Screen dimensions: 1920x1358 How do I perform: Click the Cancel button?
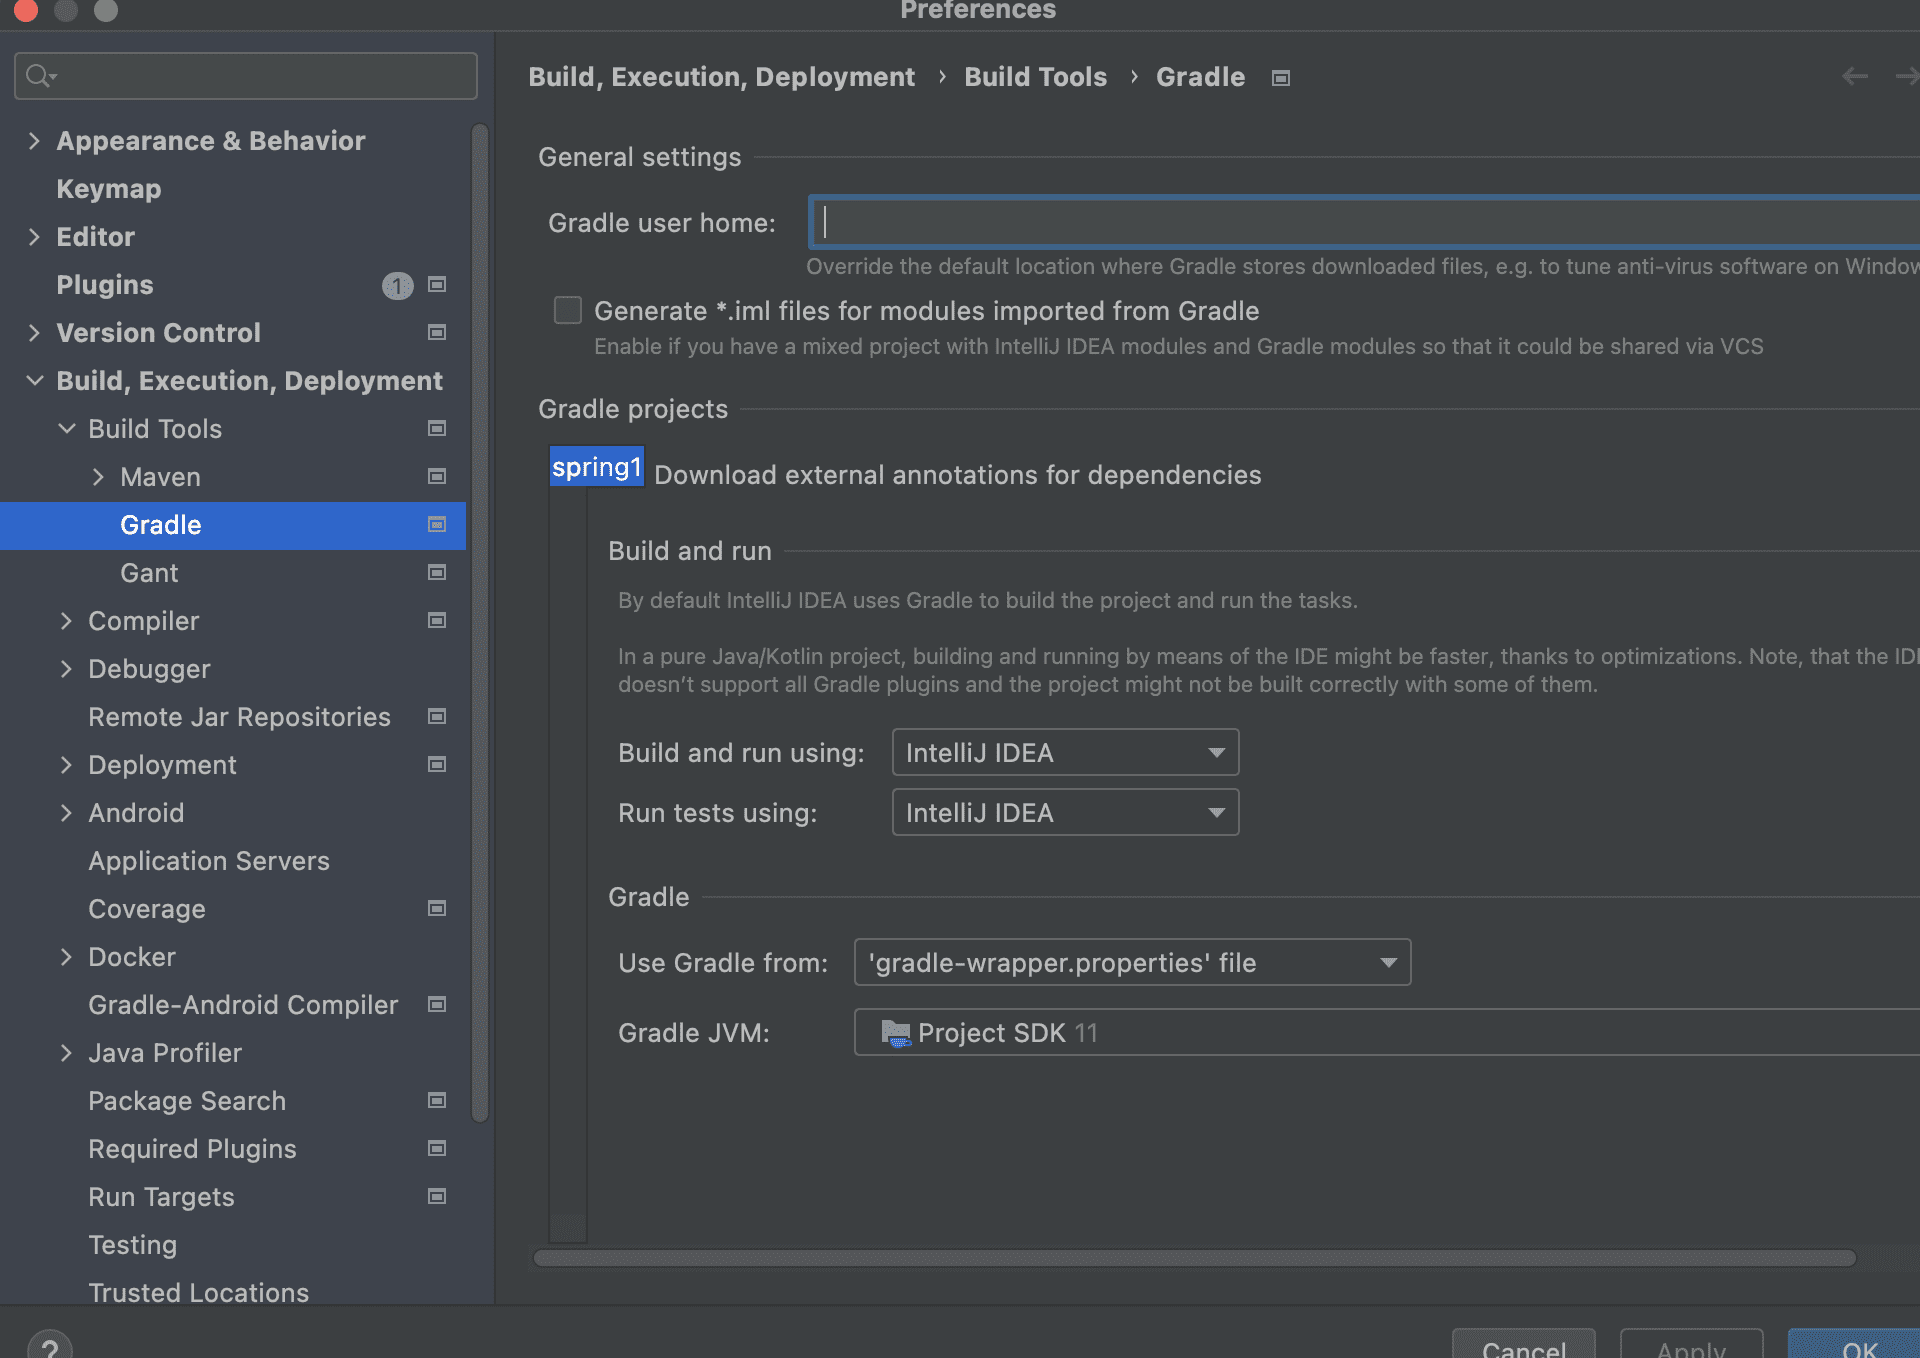tap(1523, 1345)
